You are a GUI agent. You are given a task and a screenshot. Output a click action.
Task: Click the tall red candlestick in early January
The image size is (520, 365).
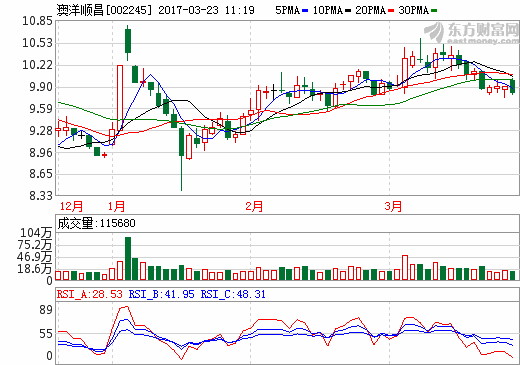point(120,99)
